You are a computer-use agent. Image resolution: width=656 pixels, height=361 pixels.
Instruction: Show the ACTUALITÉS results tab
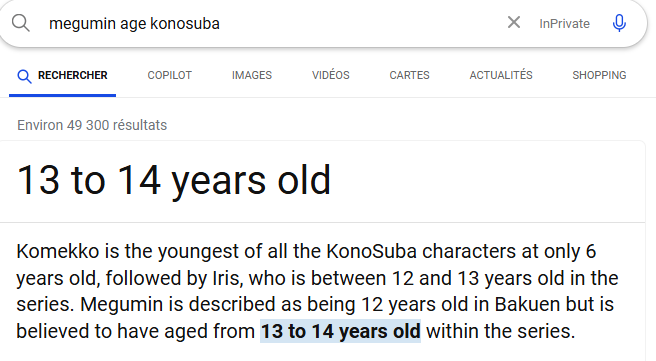coord(501,75)
